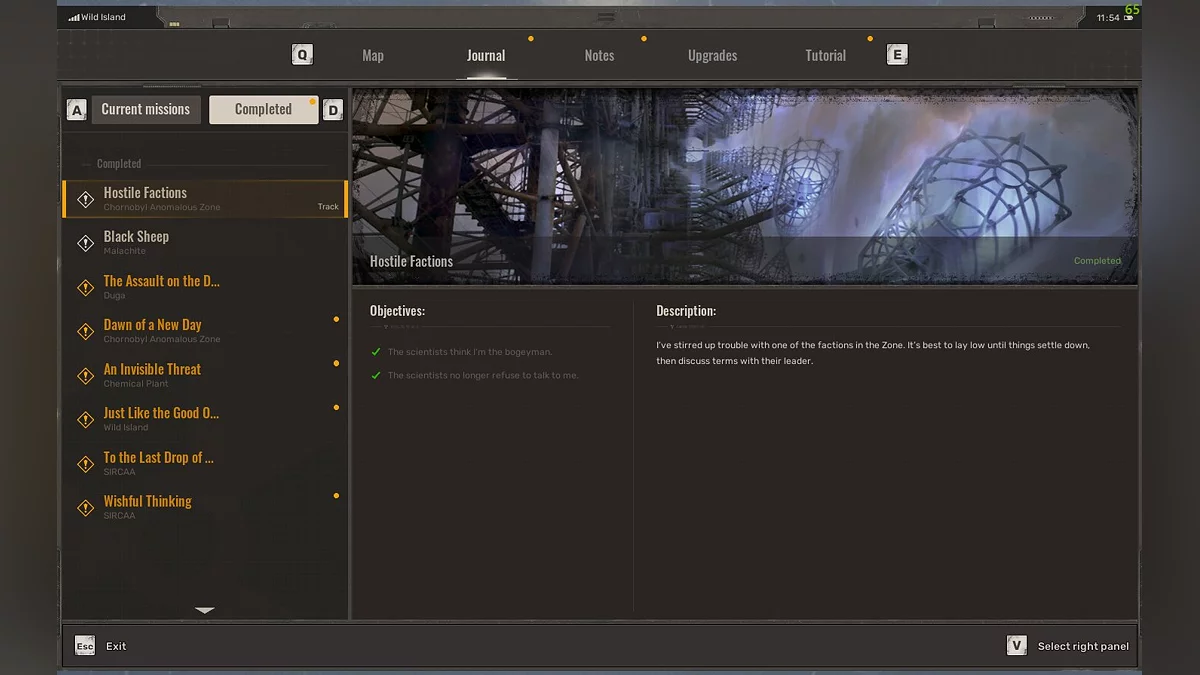
Task: Switch to the Upgrades tab
Action: point(712,56)
